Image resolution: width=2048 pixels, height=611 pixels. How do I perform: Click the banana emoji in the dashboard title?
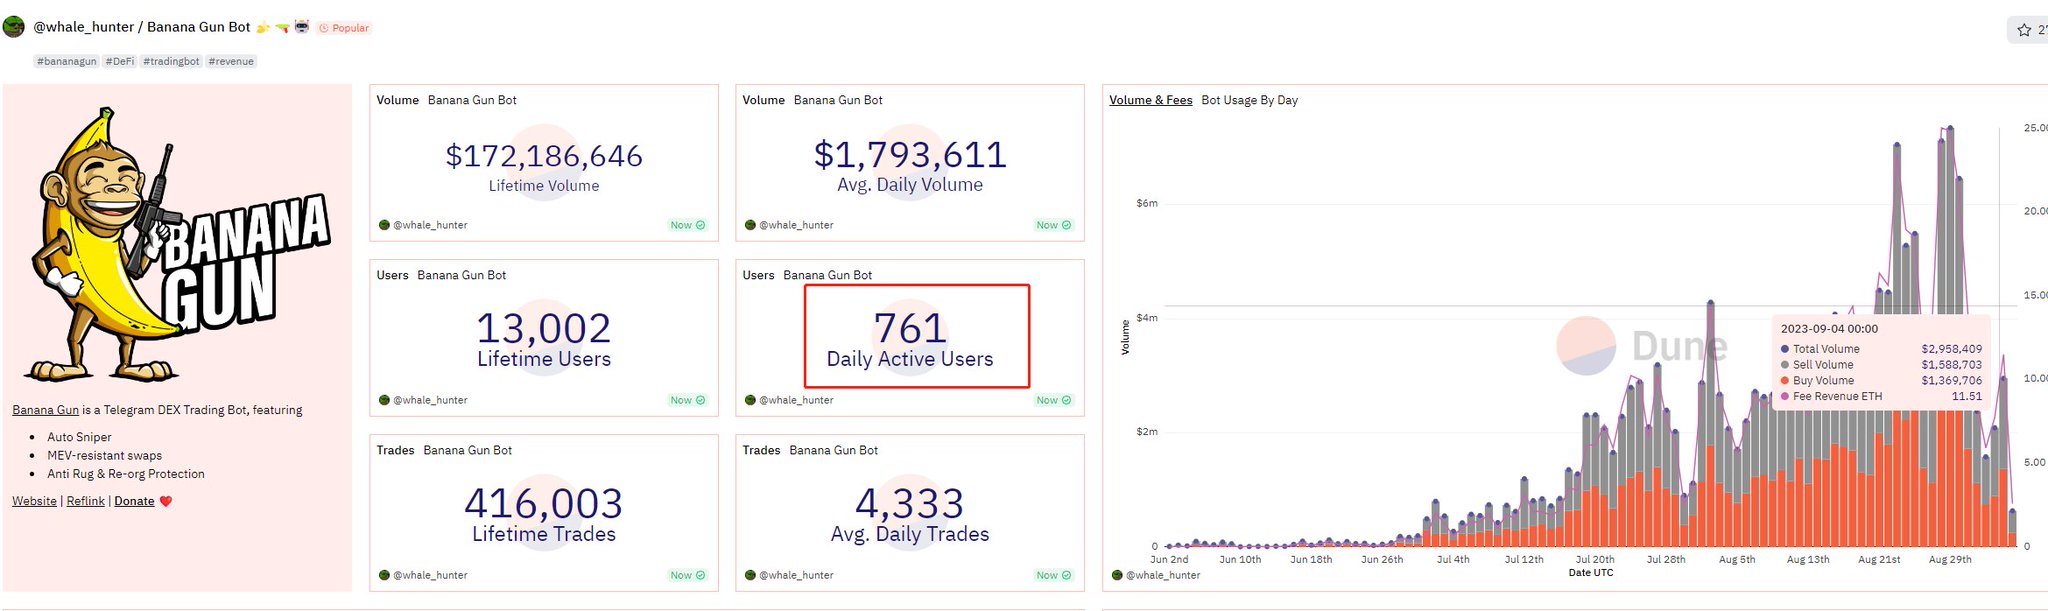click(263, 27)
